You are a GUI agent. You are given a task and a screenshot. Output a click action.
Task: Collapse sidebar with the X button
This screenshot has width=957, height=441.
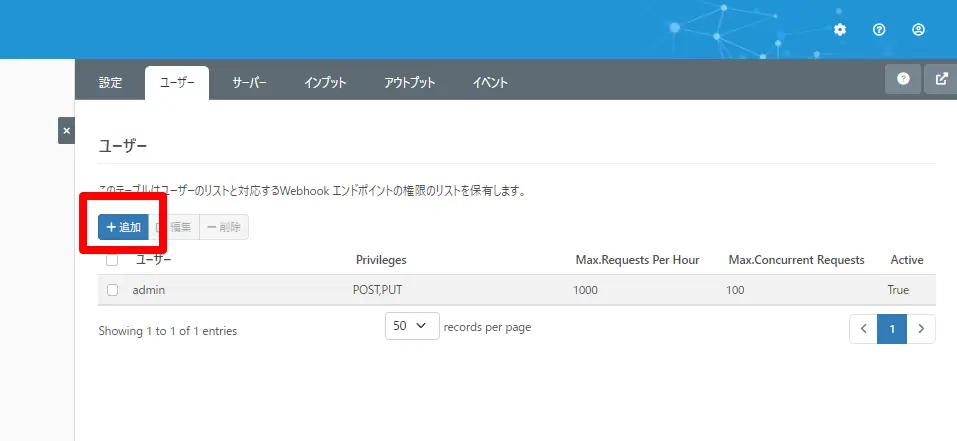tap(67, 131)
